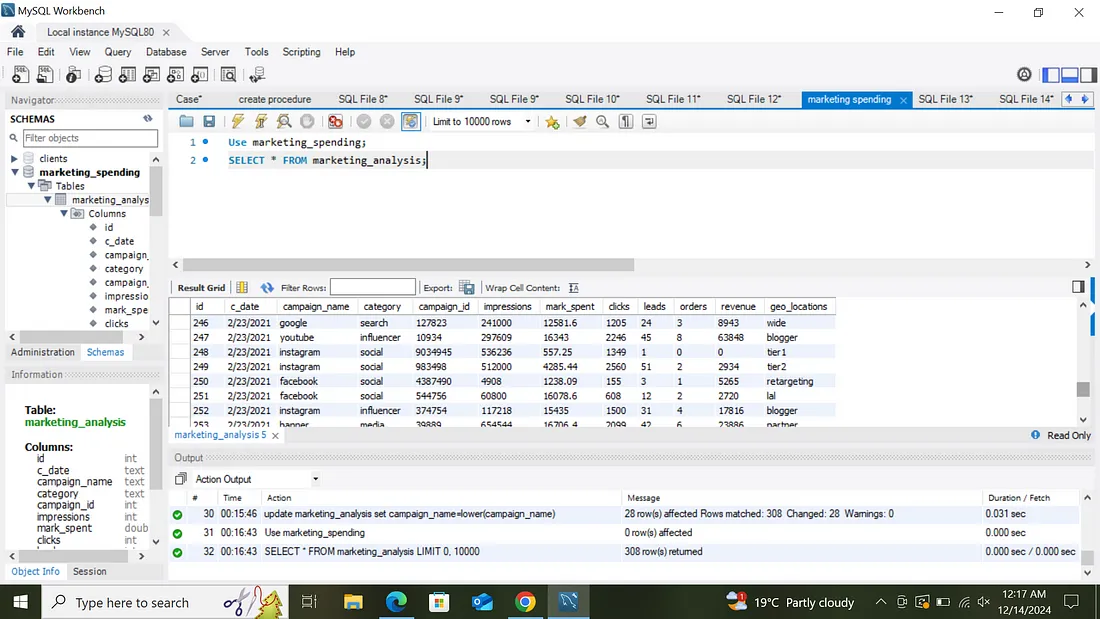
Task: Click the reconnect to DBMS icon
Action: pyautogui.click(x=257, y=74)
